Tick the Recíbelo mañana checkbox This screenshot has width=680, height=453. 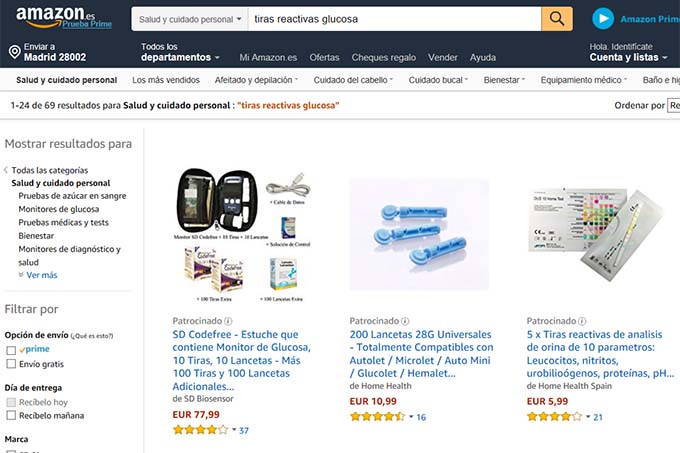(x=11, y=416)
